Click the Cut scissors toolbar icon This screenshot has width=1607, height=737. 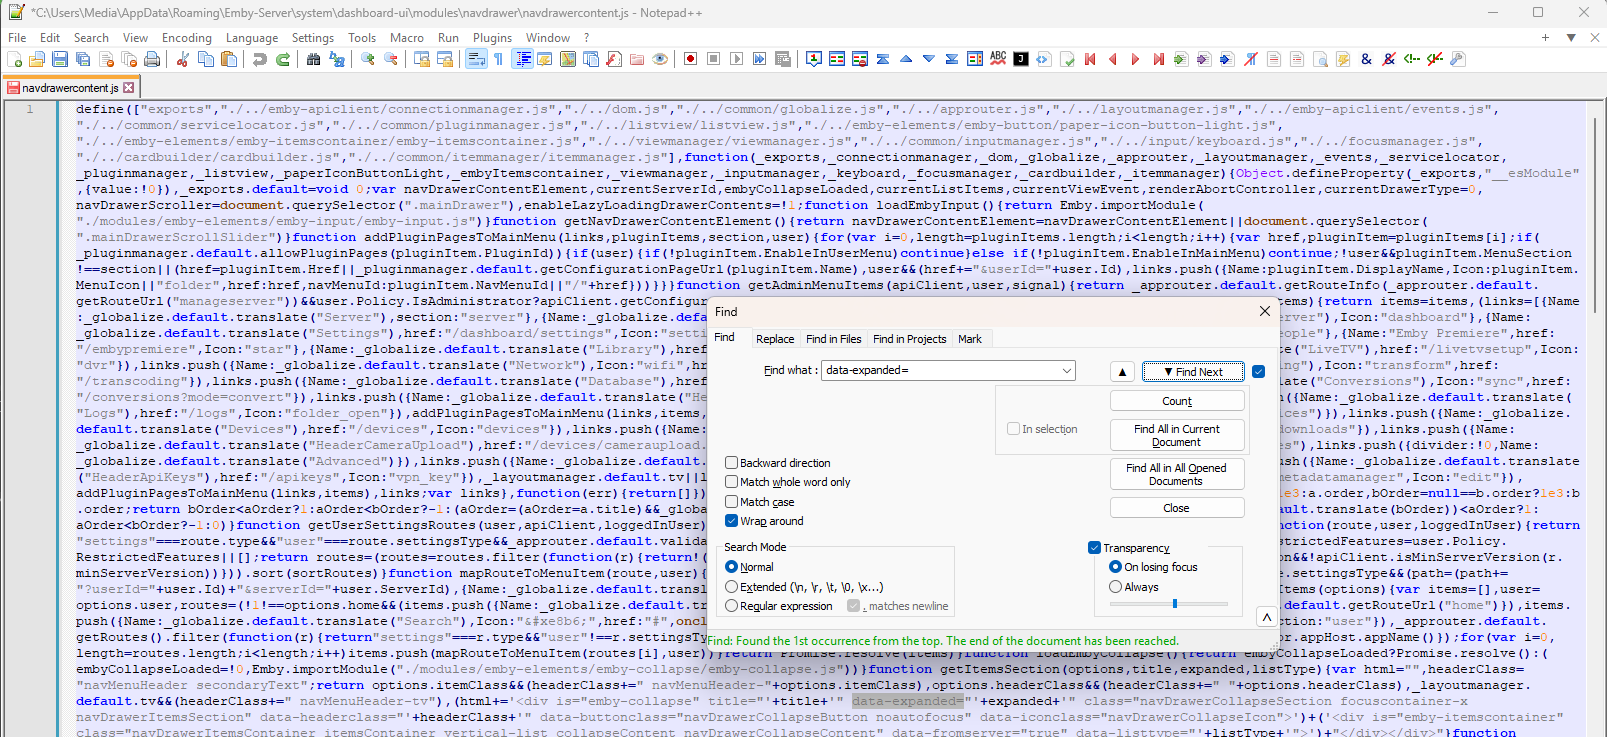click(x=183, y=60)
